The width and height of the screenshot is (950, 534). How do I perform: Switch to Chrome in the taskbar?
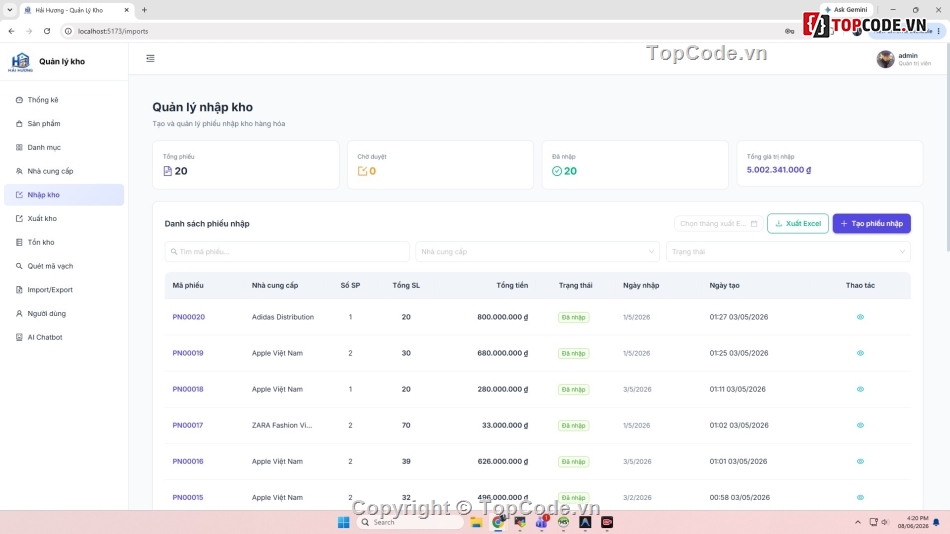coord(499,522)
